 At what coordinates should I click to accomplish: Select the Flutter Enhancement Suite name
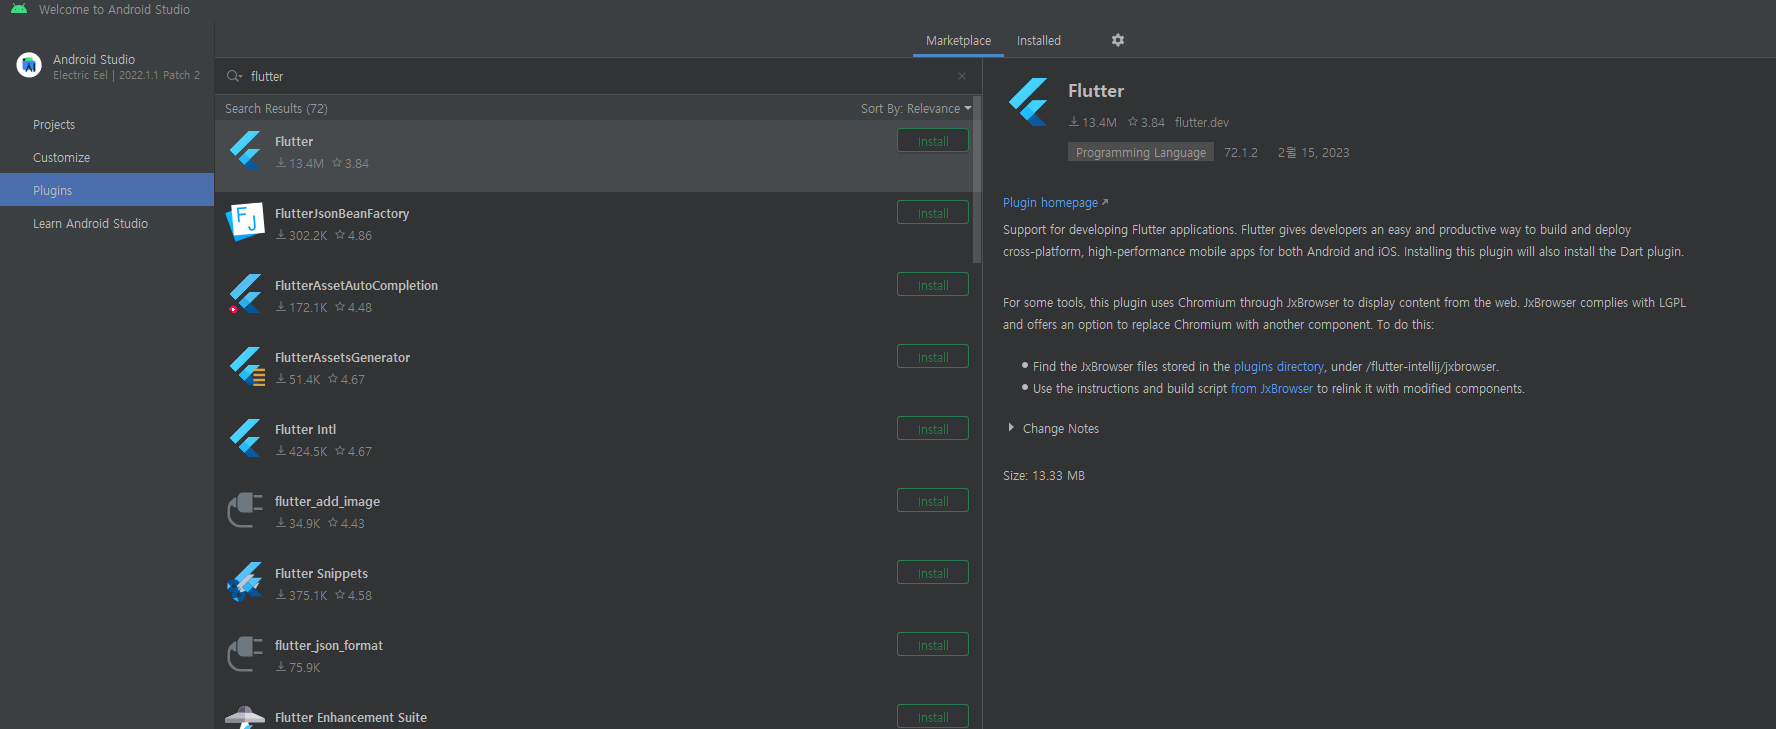351,718
